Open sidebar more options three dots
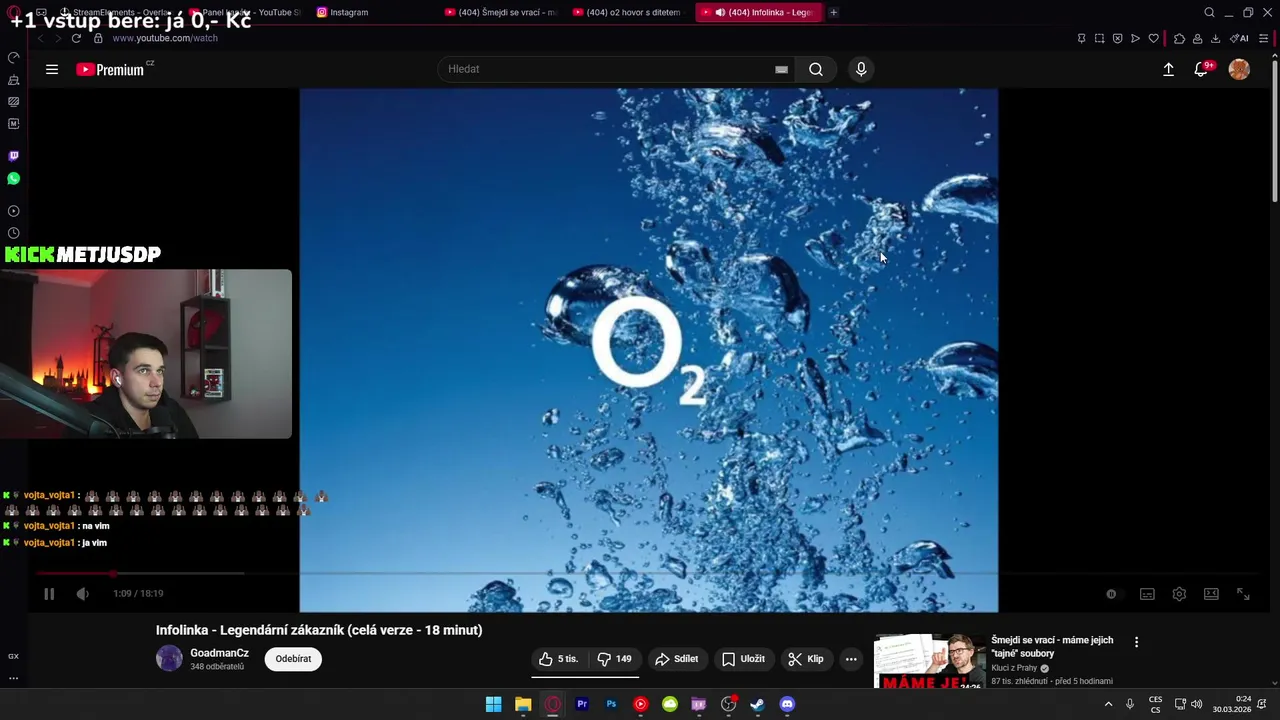Image resolution: width=1280 pixels, height=720 pixels. pyautogui.click(x=13, y=678)
